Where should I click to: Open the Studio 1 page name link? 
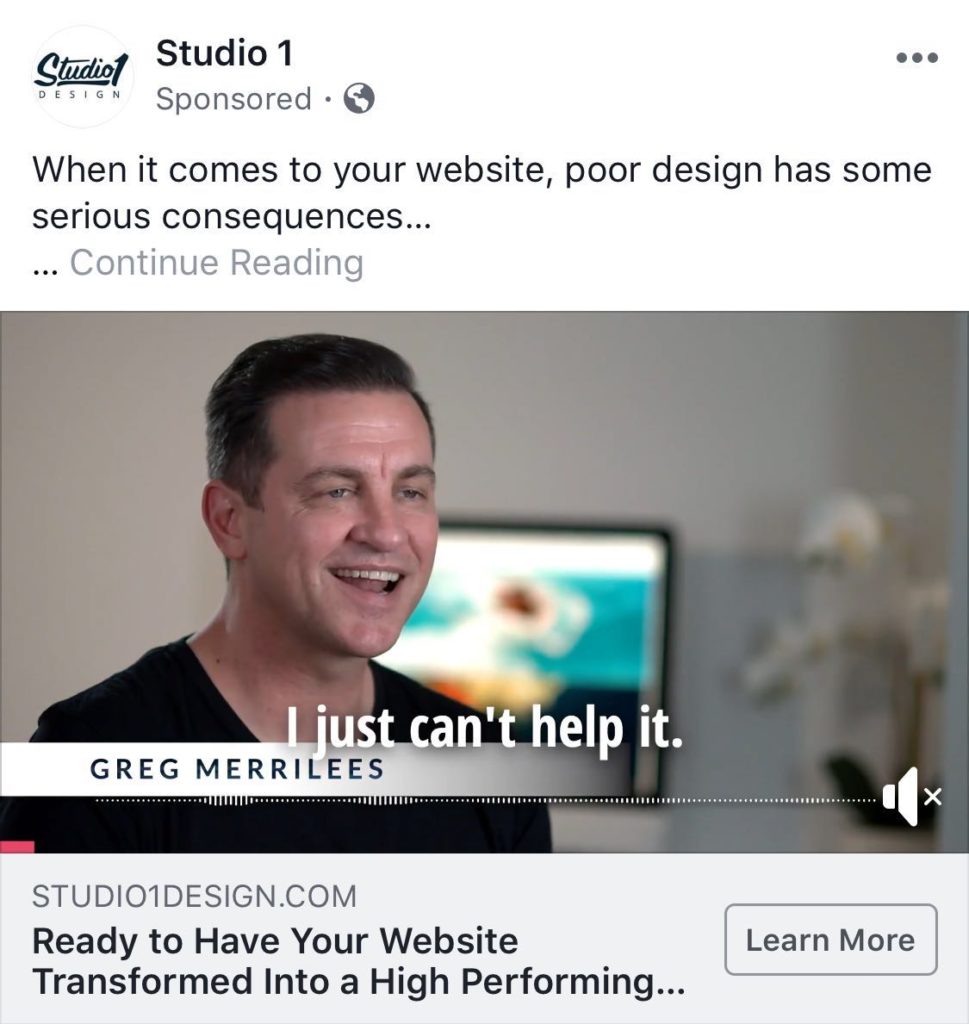pyautogui.click(x=225, y=53)
